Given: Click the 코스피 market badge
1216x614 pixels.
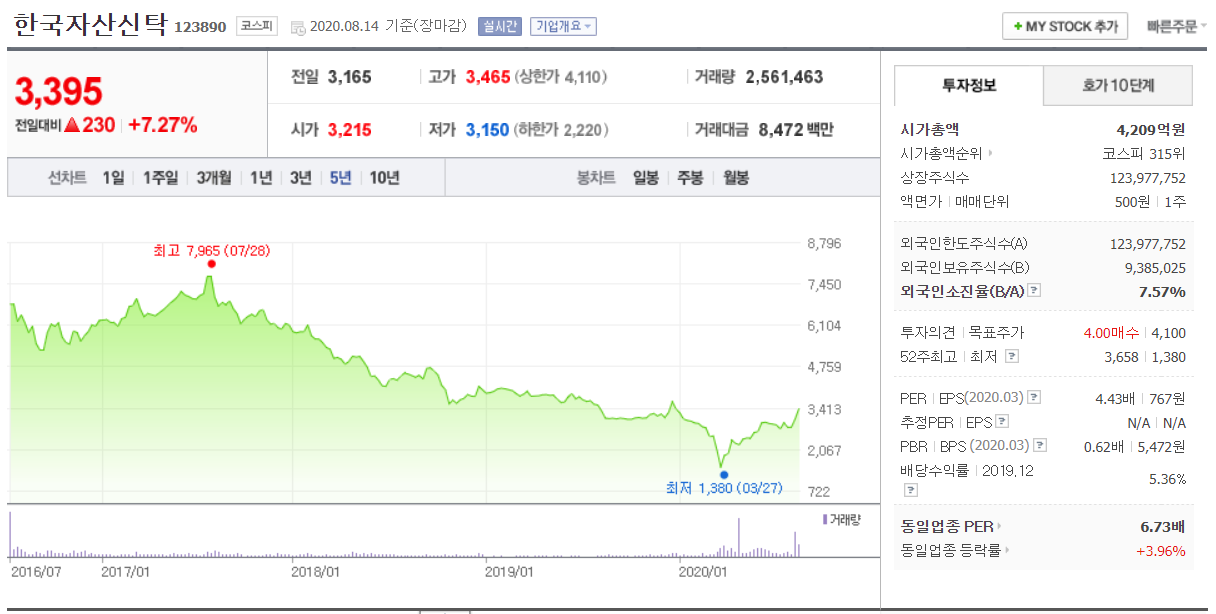Looking at the screenshot, I should coord(257,26).
